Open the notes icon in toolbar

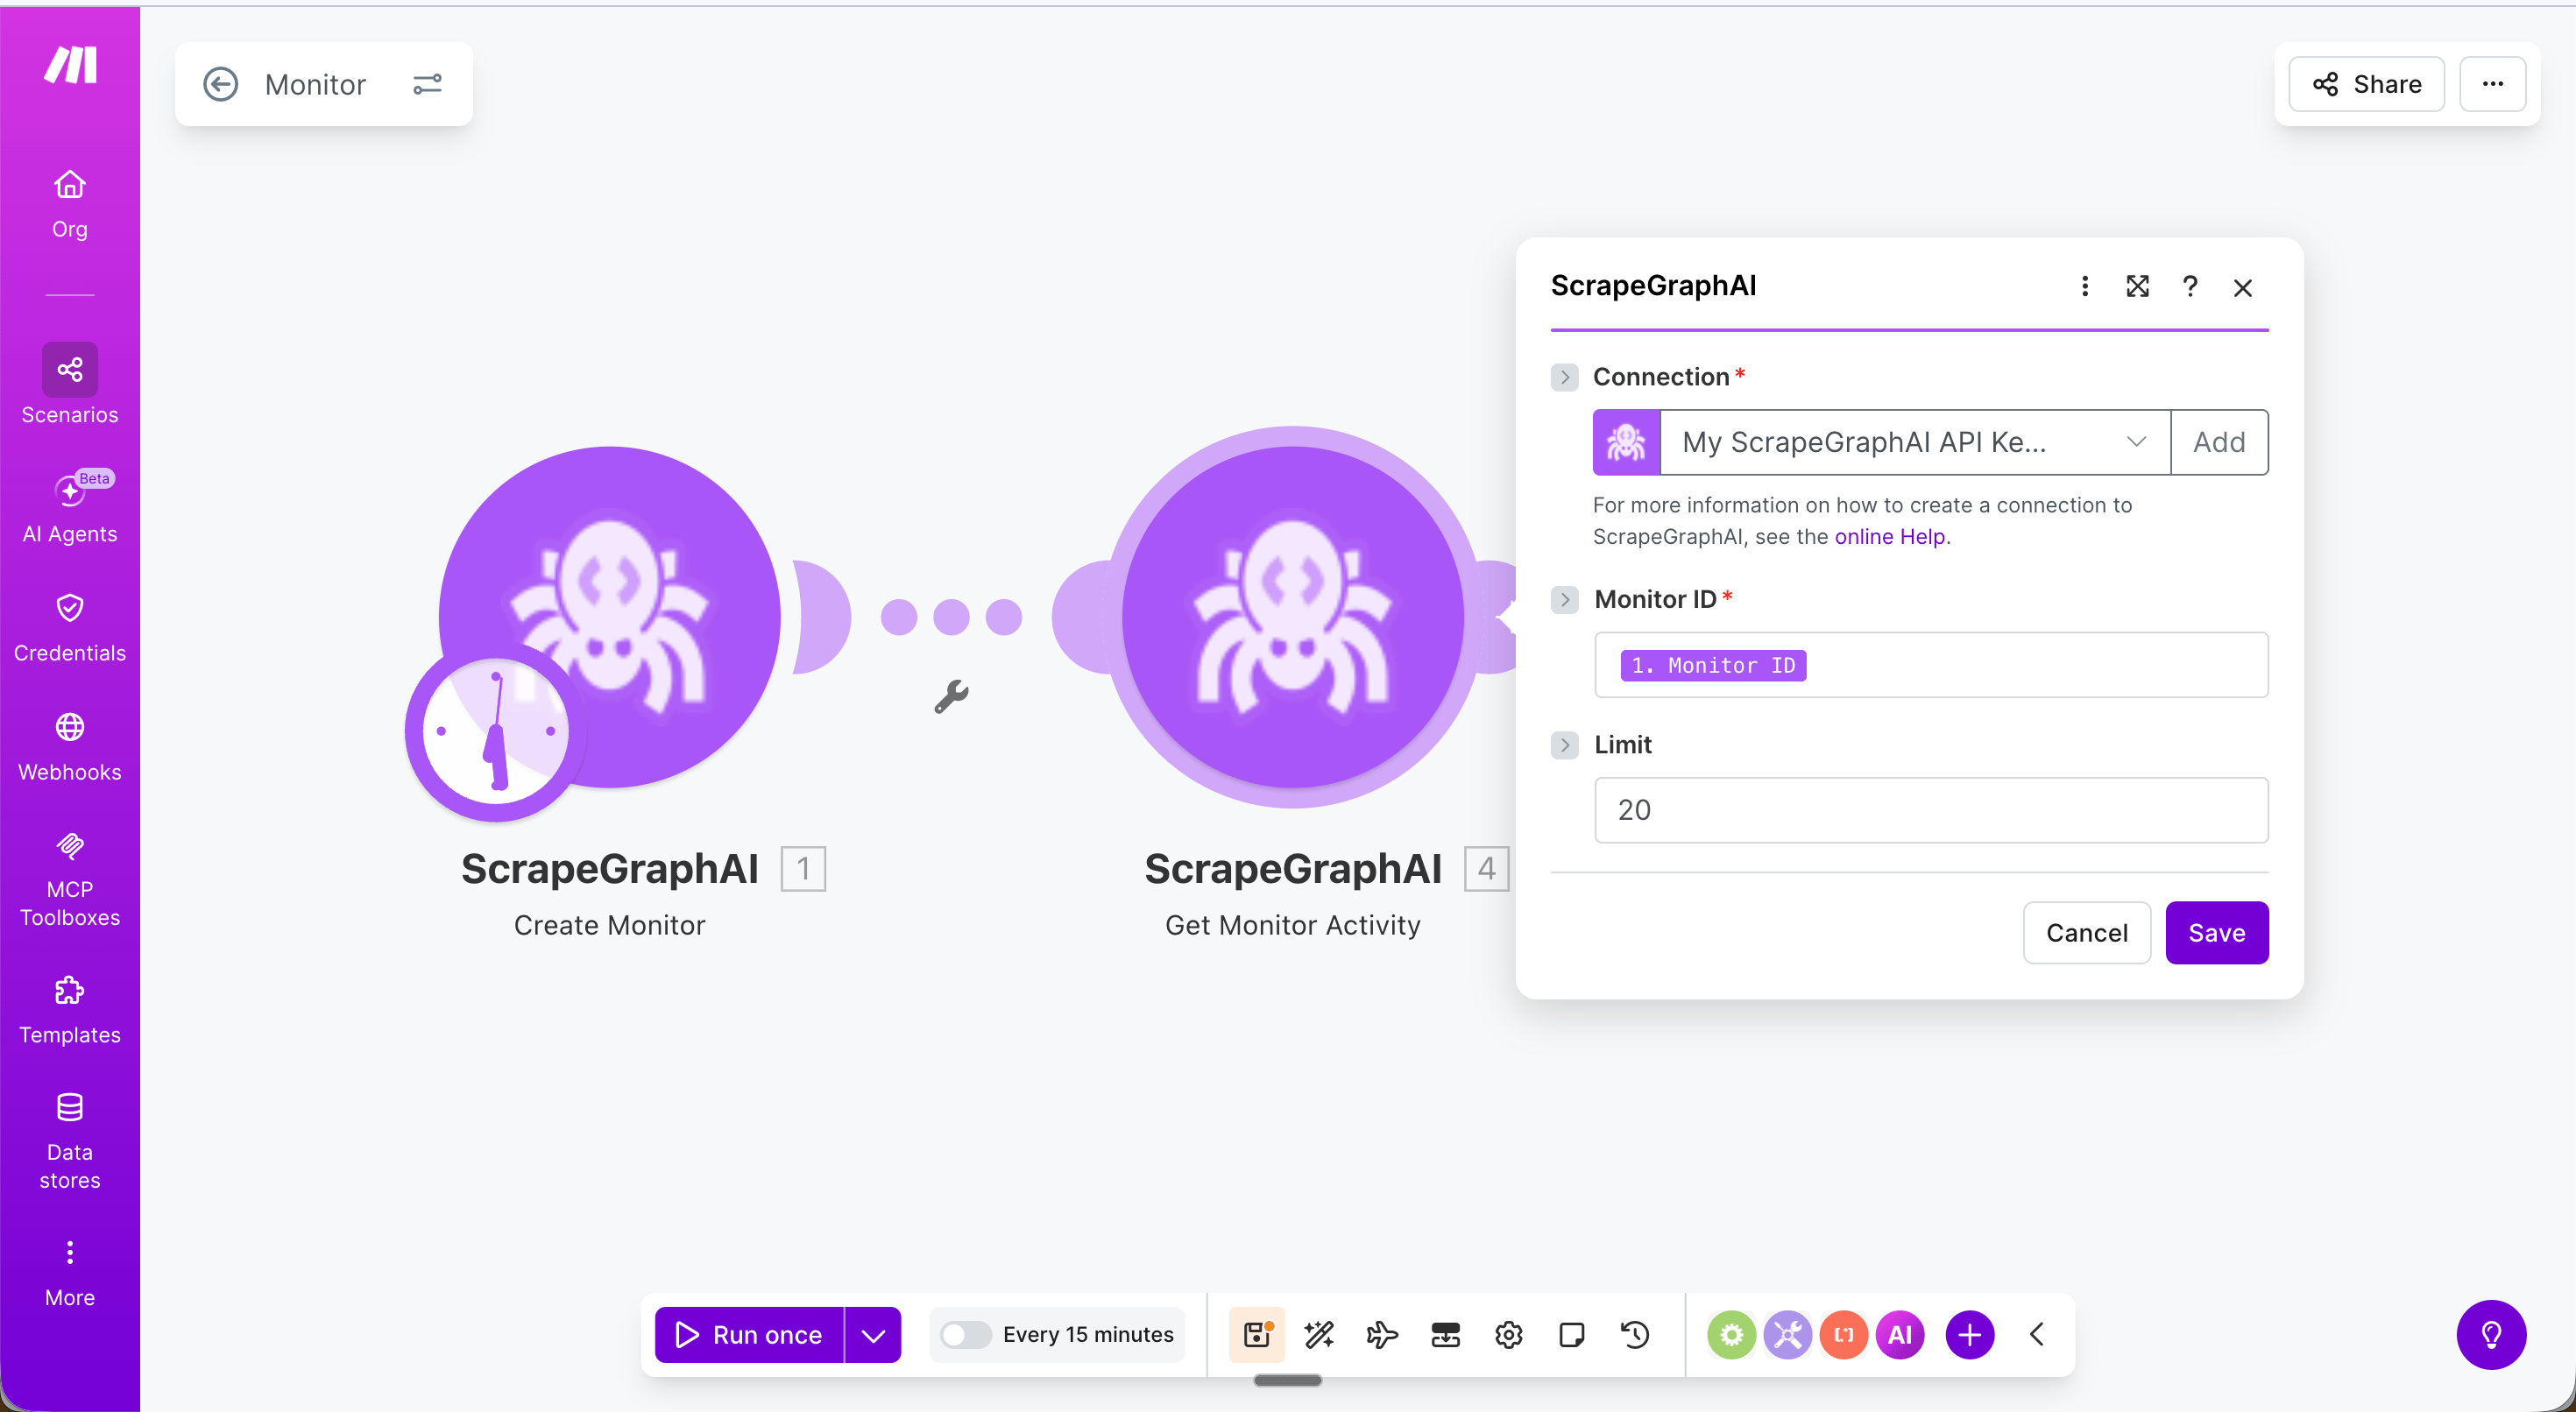pyautogui.click(x=1571, y=1334)
